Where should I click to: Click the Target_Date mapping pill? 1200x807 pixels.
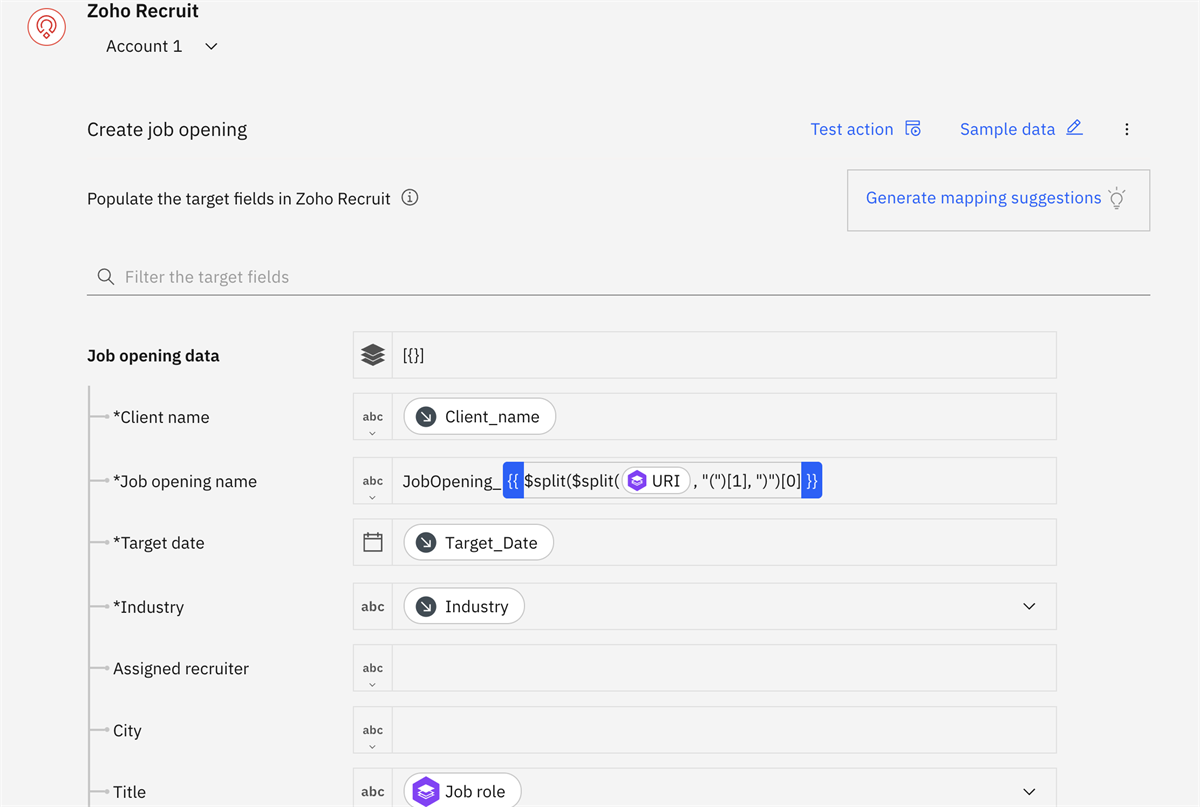tap(478, 543)
